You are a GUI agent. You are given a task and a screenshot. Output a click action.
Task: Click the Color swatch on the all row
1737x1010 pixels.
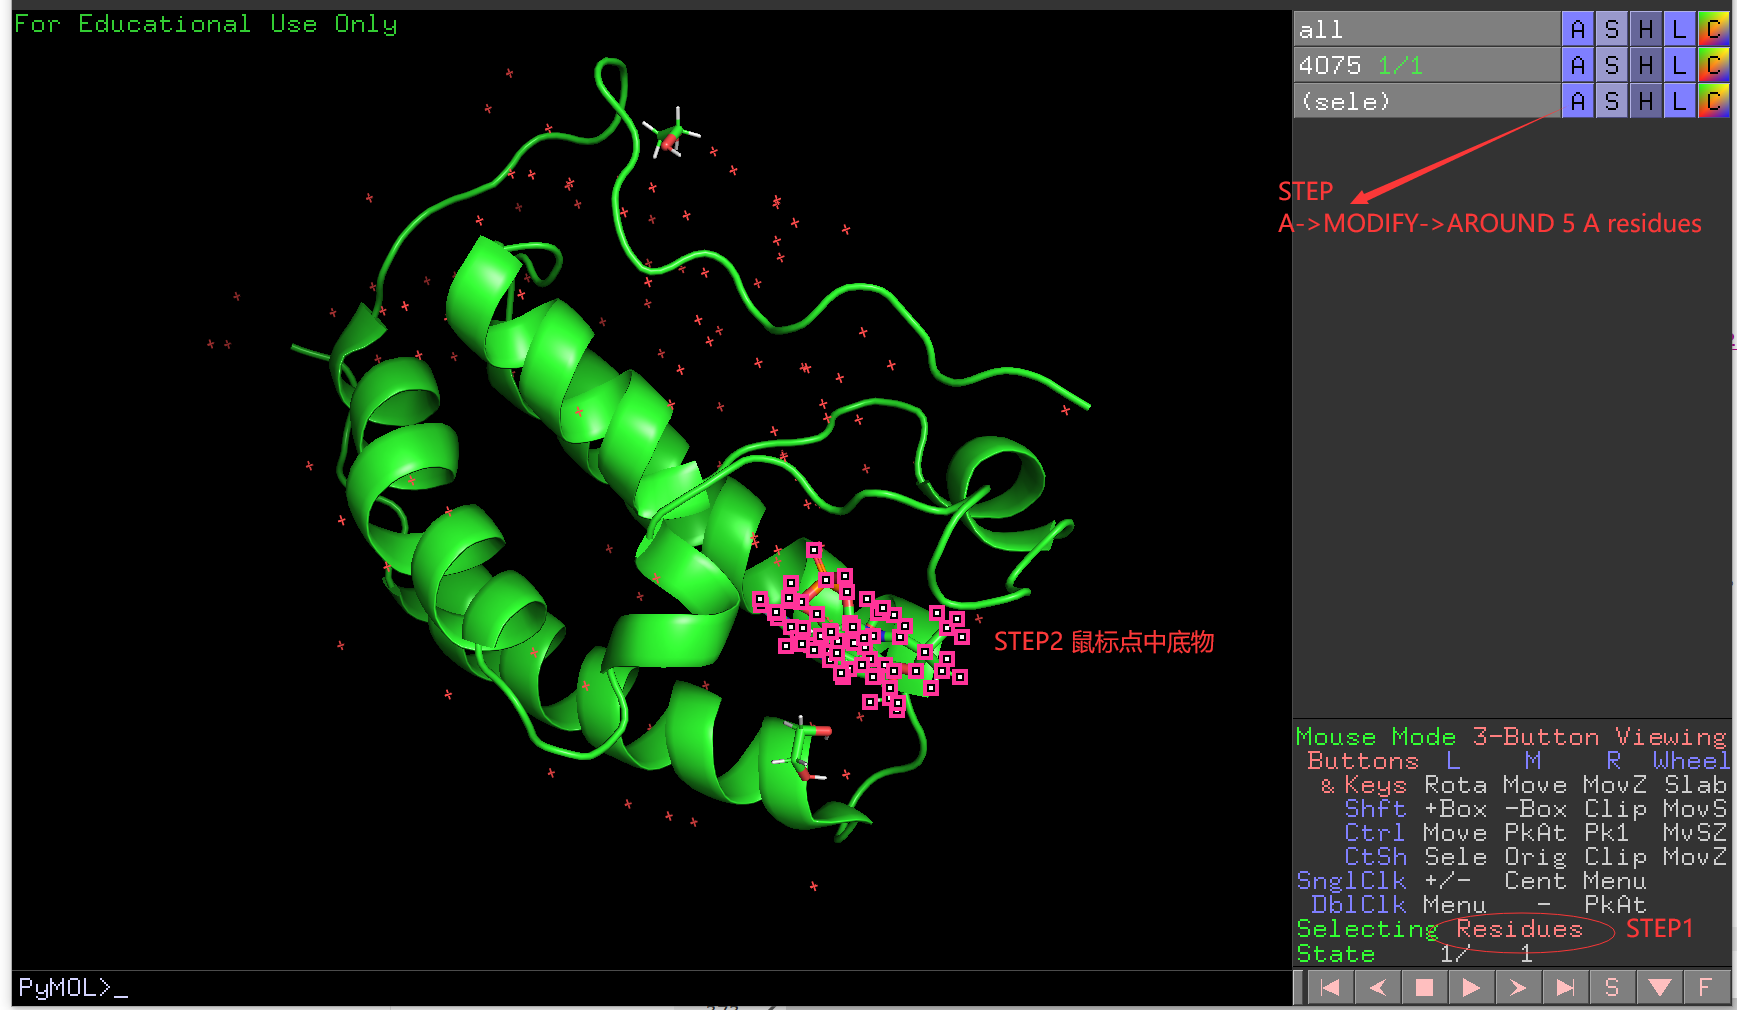coord(1714,28)
